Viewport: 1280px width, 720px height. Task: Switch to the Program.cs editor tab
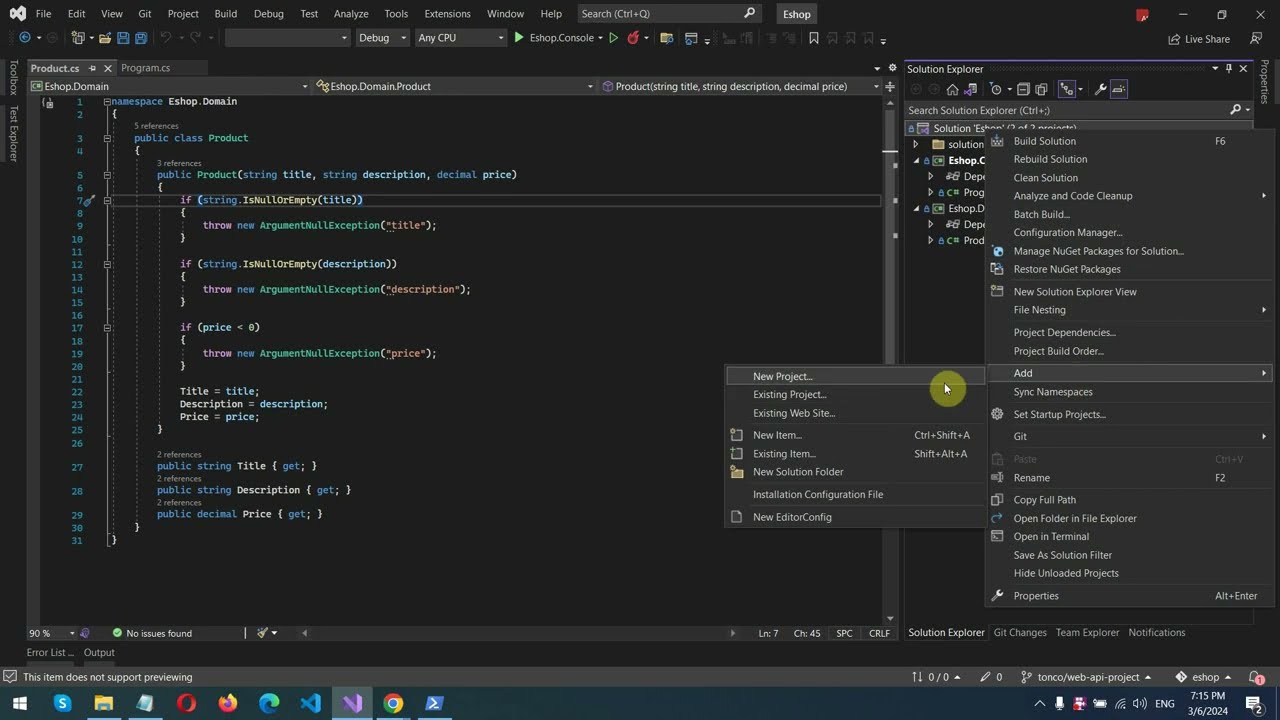click(x=145, y=68)
